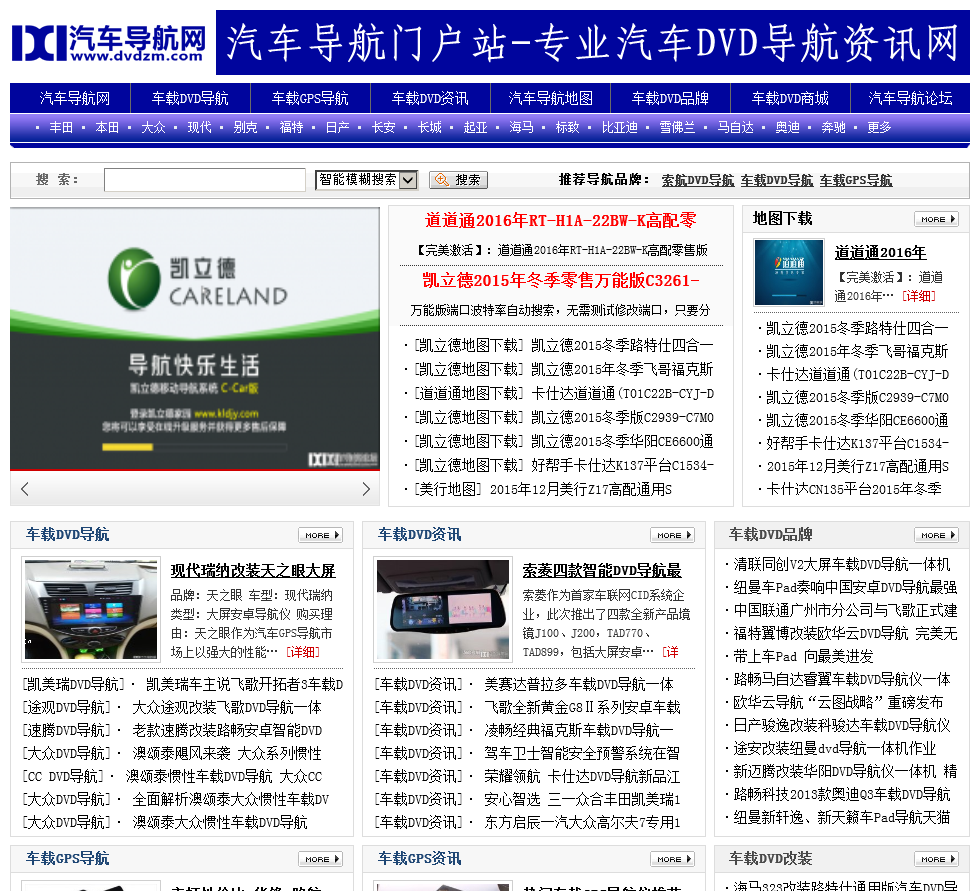This screenshot has width=980, height=891.
Task: Open the 更多 brands link
Action: tap(879, 127)
